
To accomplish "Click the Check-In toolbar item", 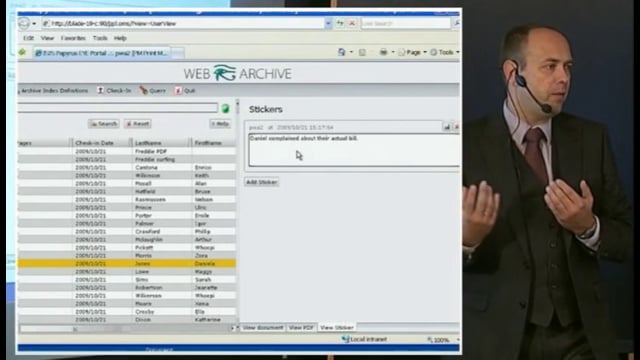I will click(114, 91).
